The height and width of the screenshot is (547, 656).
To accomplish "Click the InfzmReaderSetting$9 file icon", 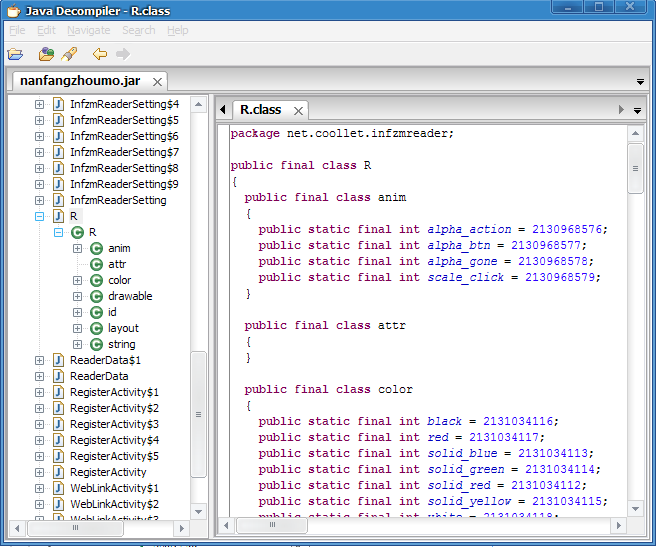I will click(59, 184).
